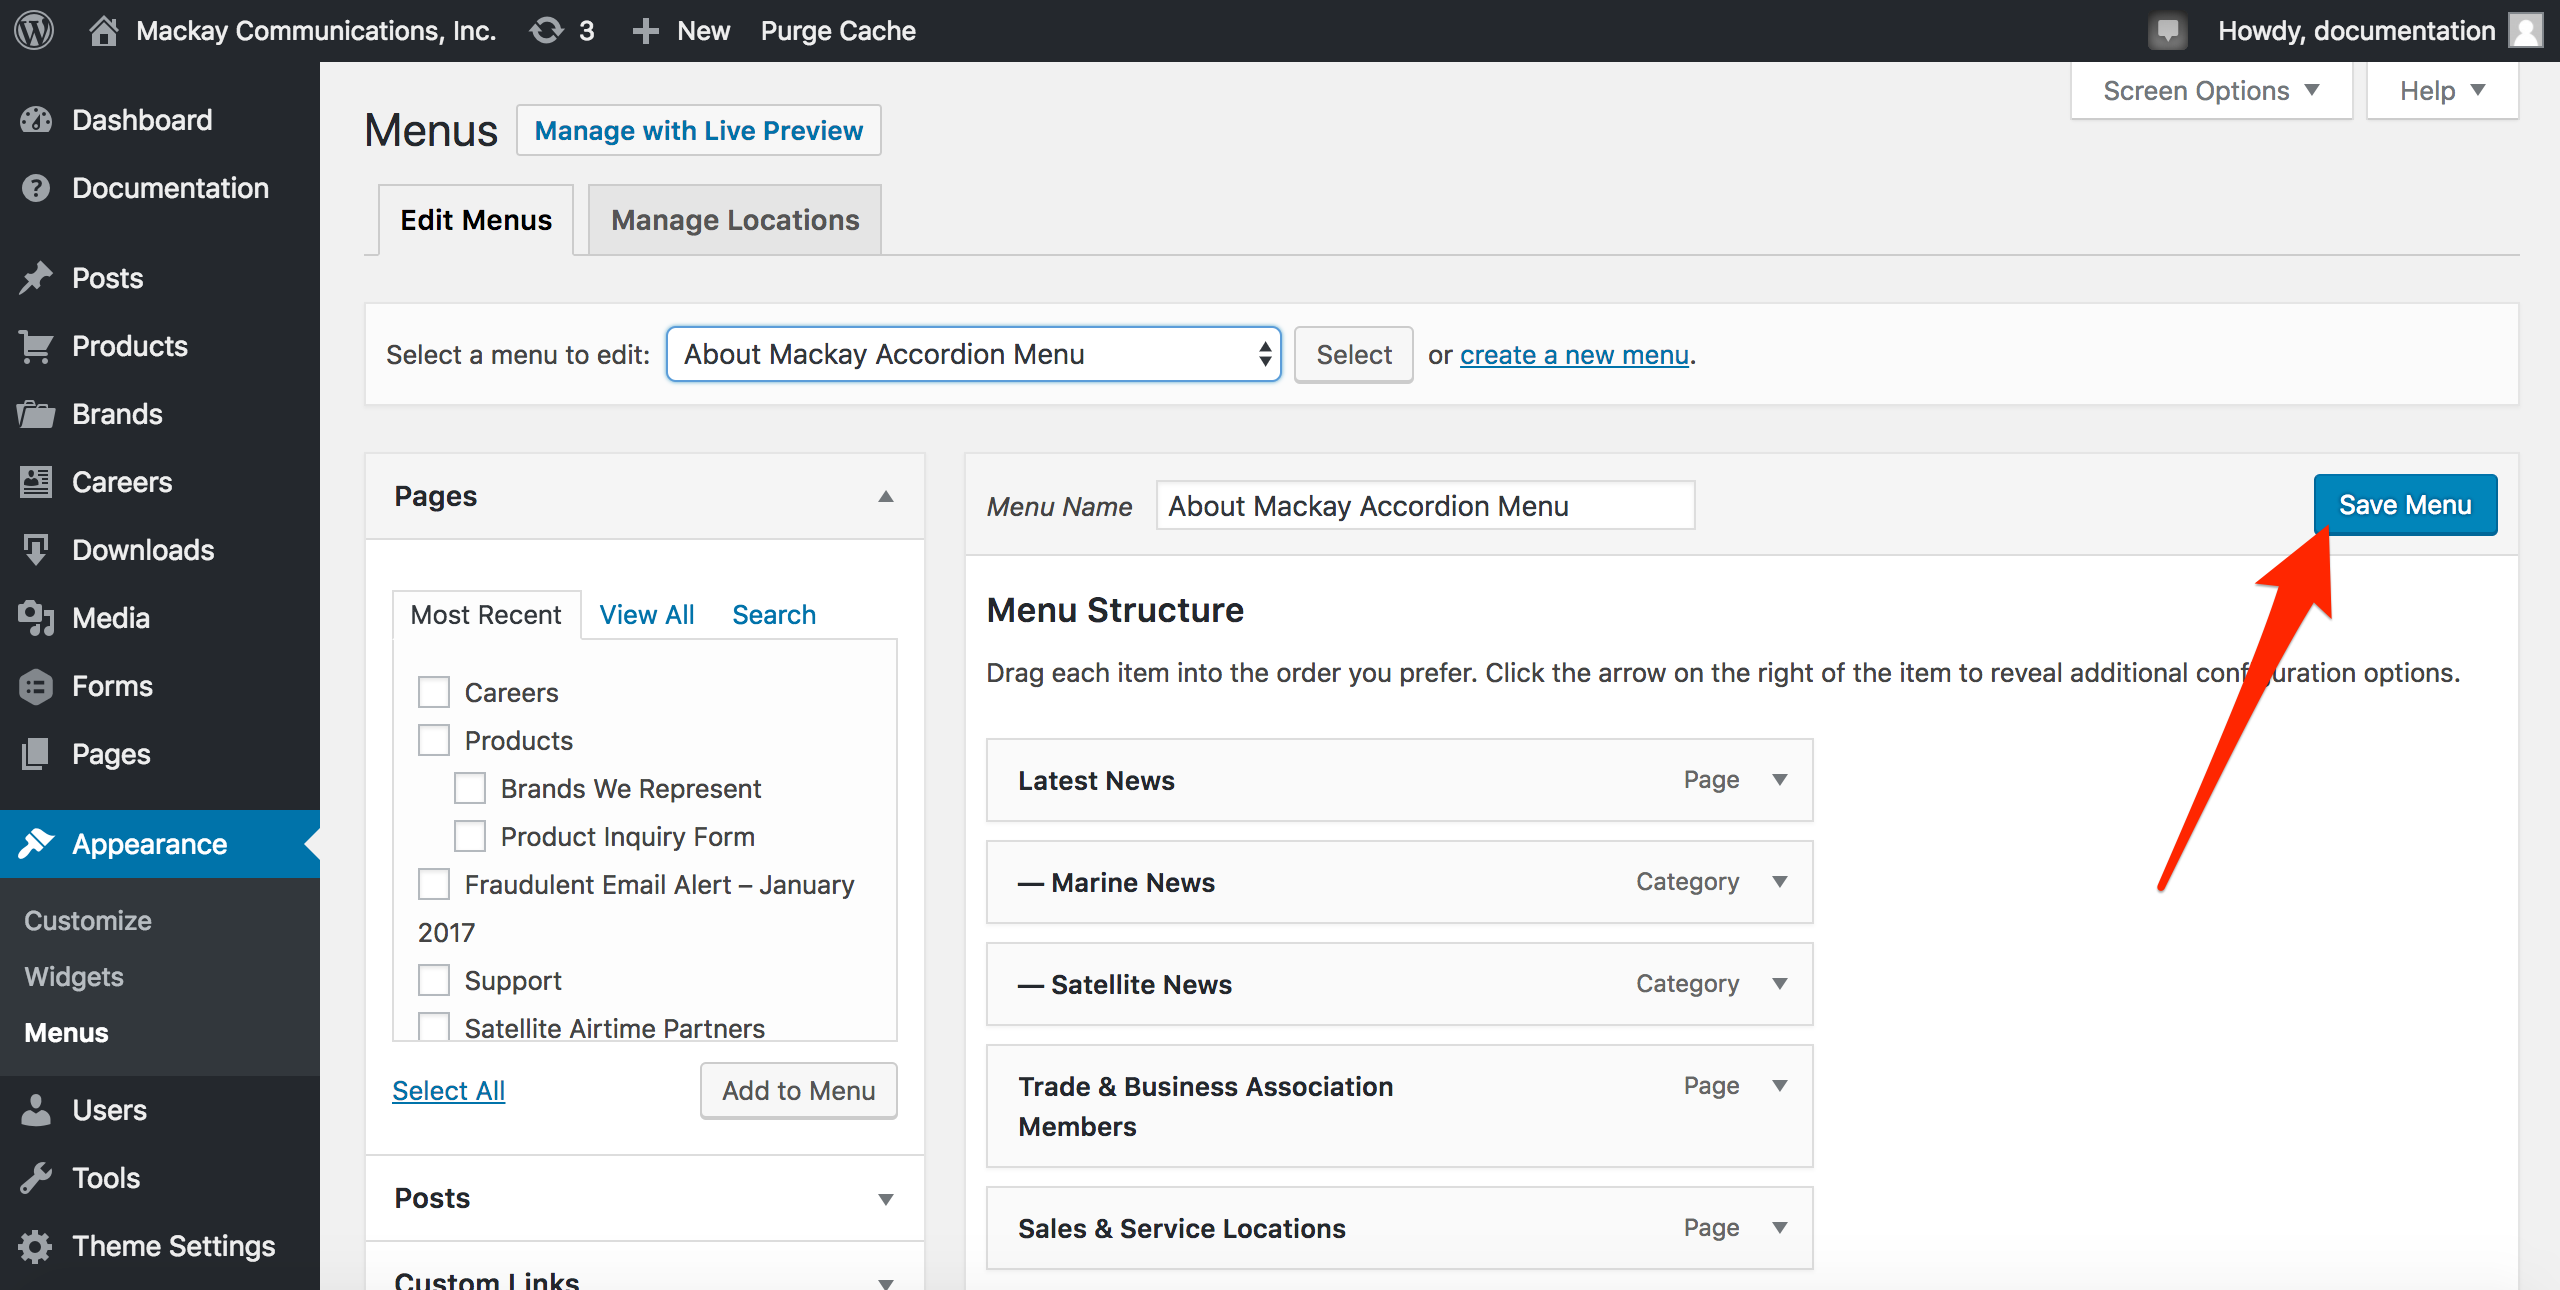
Task: Check the Brands We Represent checkbox
Action: (x=470, y=788)
